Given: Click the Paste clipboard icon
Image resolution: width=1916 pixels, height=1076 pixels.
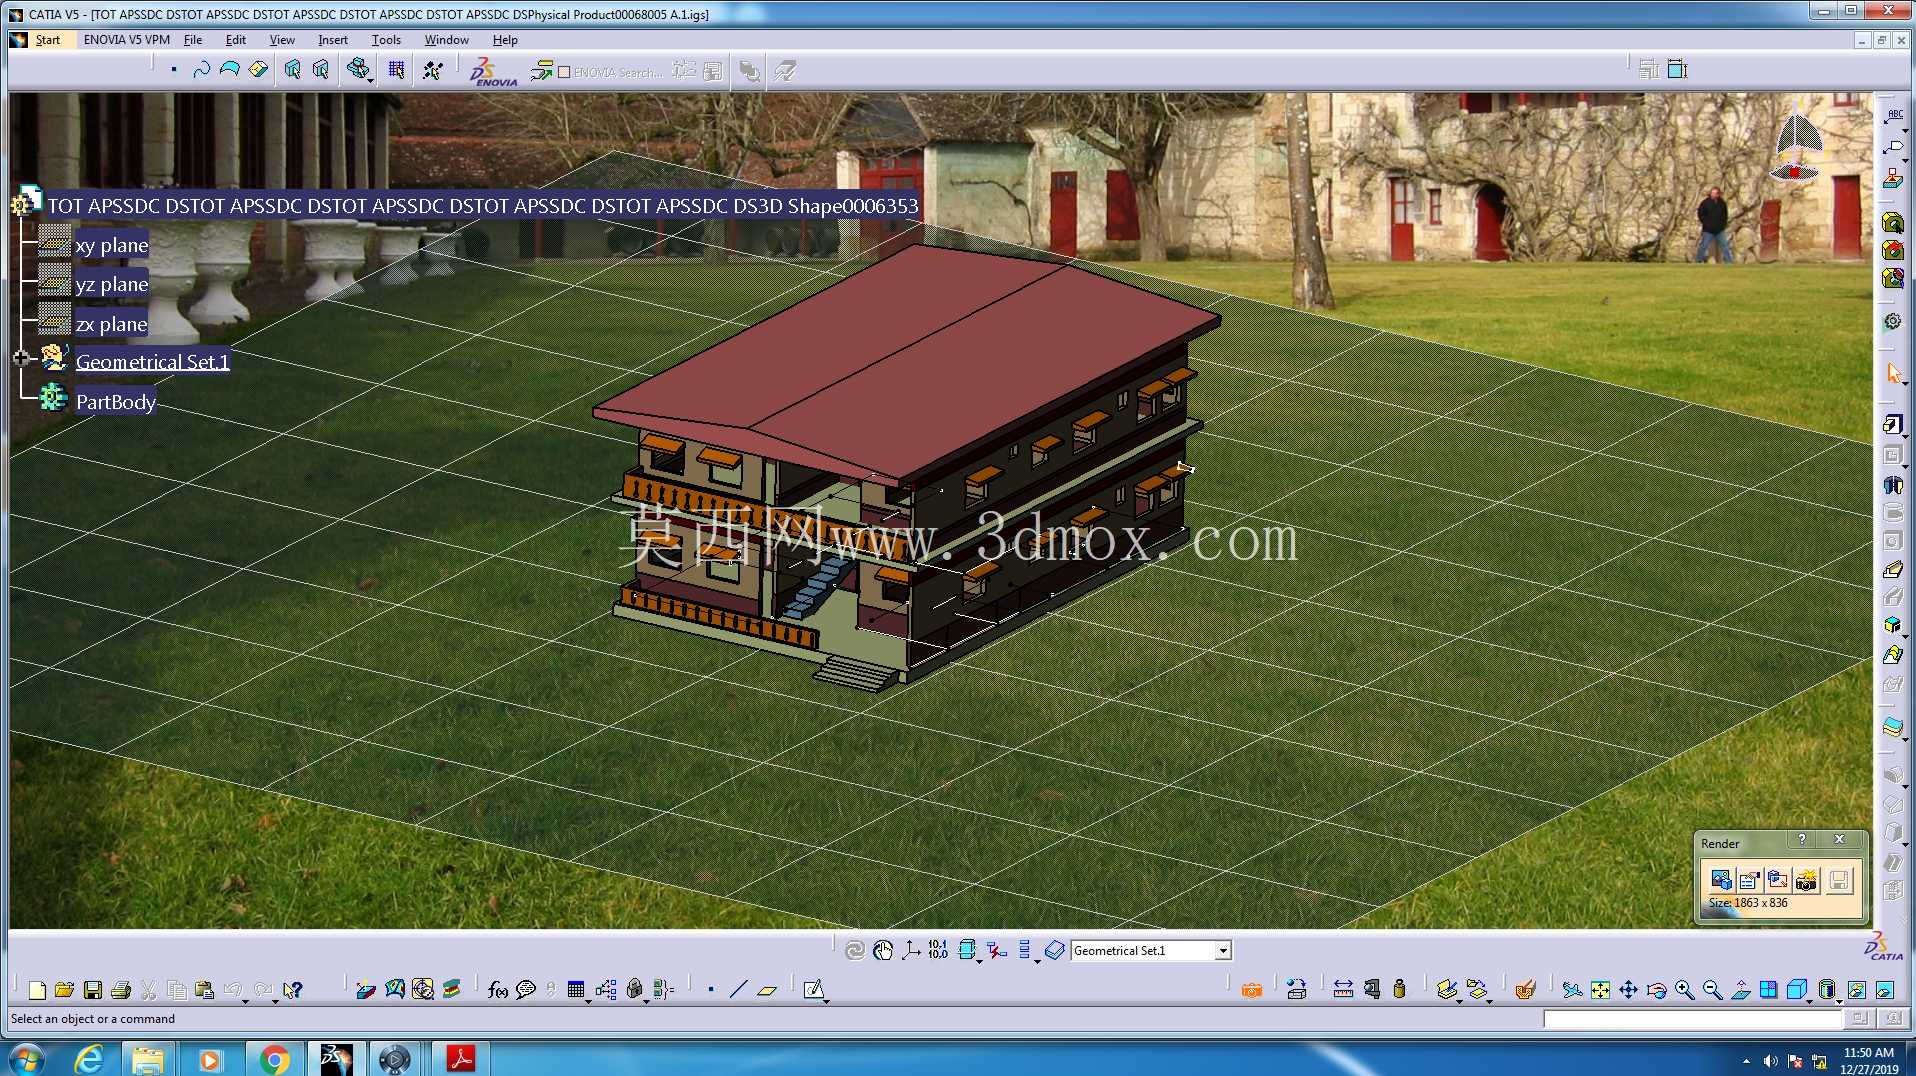Looking at the screenshot, I should [205, 990].
